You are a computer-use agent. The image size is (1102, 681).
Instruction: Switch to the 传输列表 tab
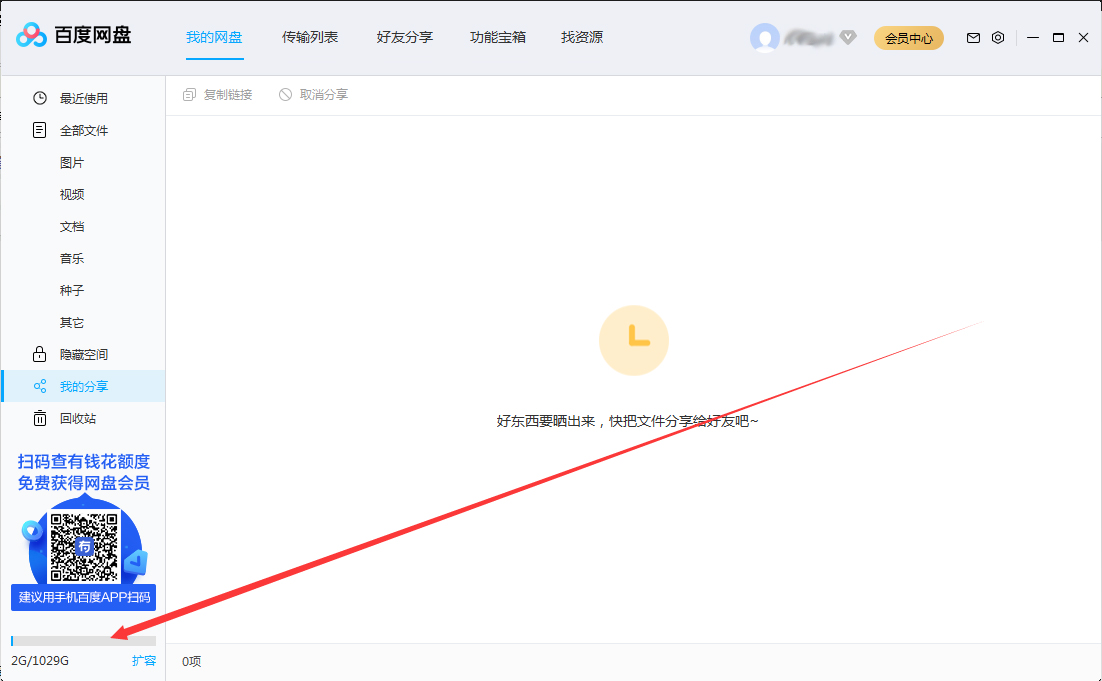pyautogui.click(x=310, y=37)
